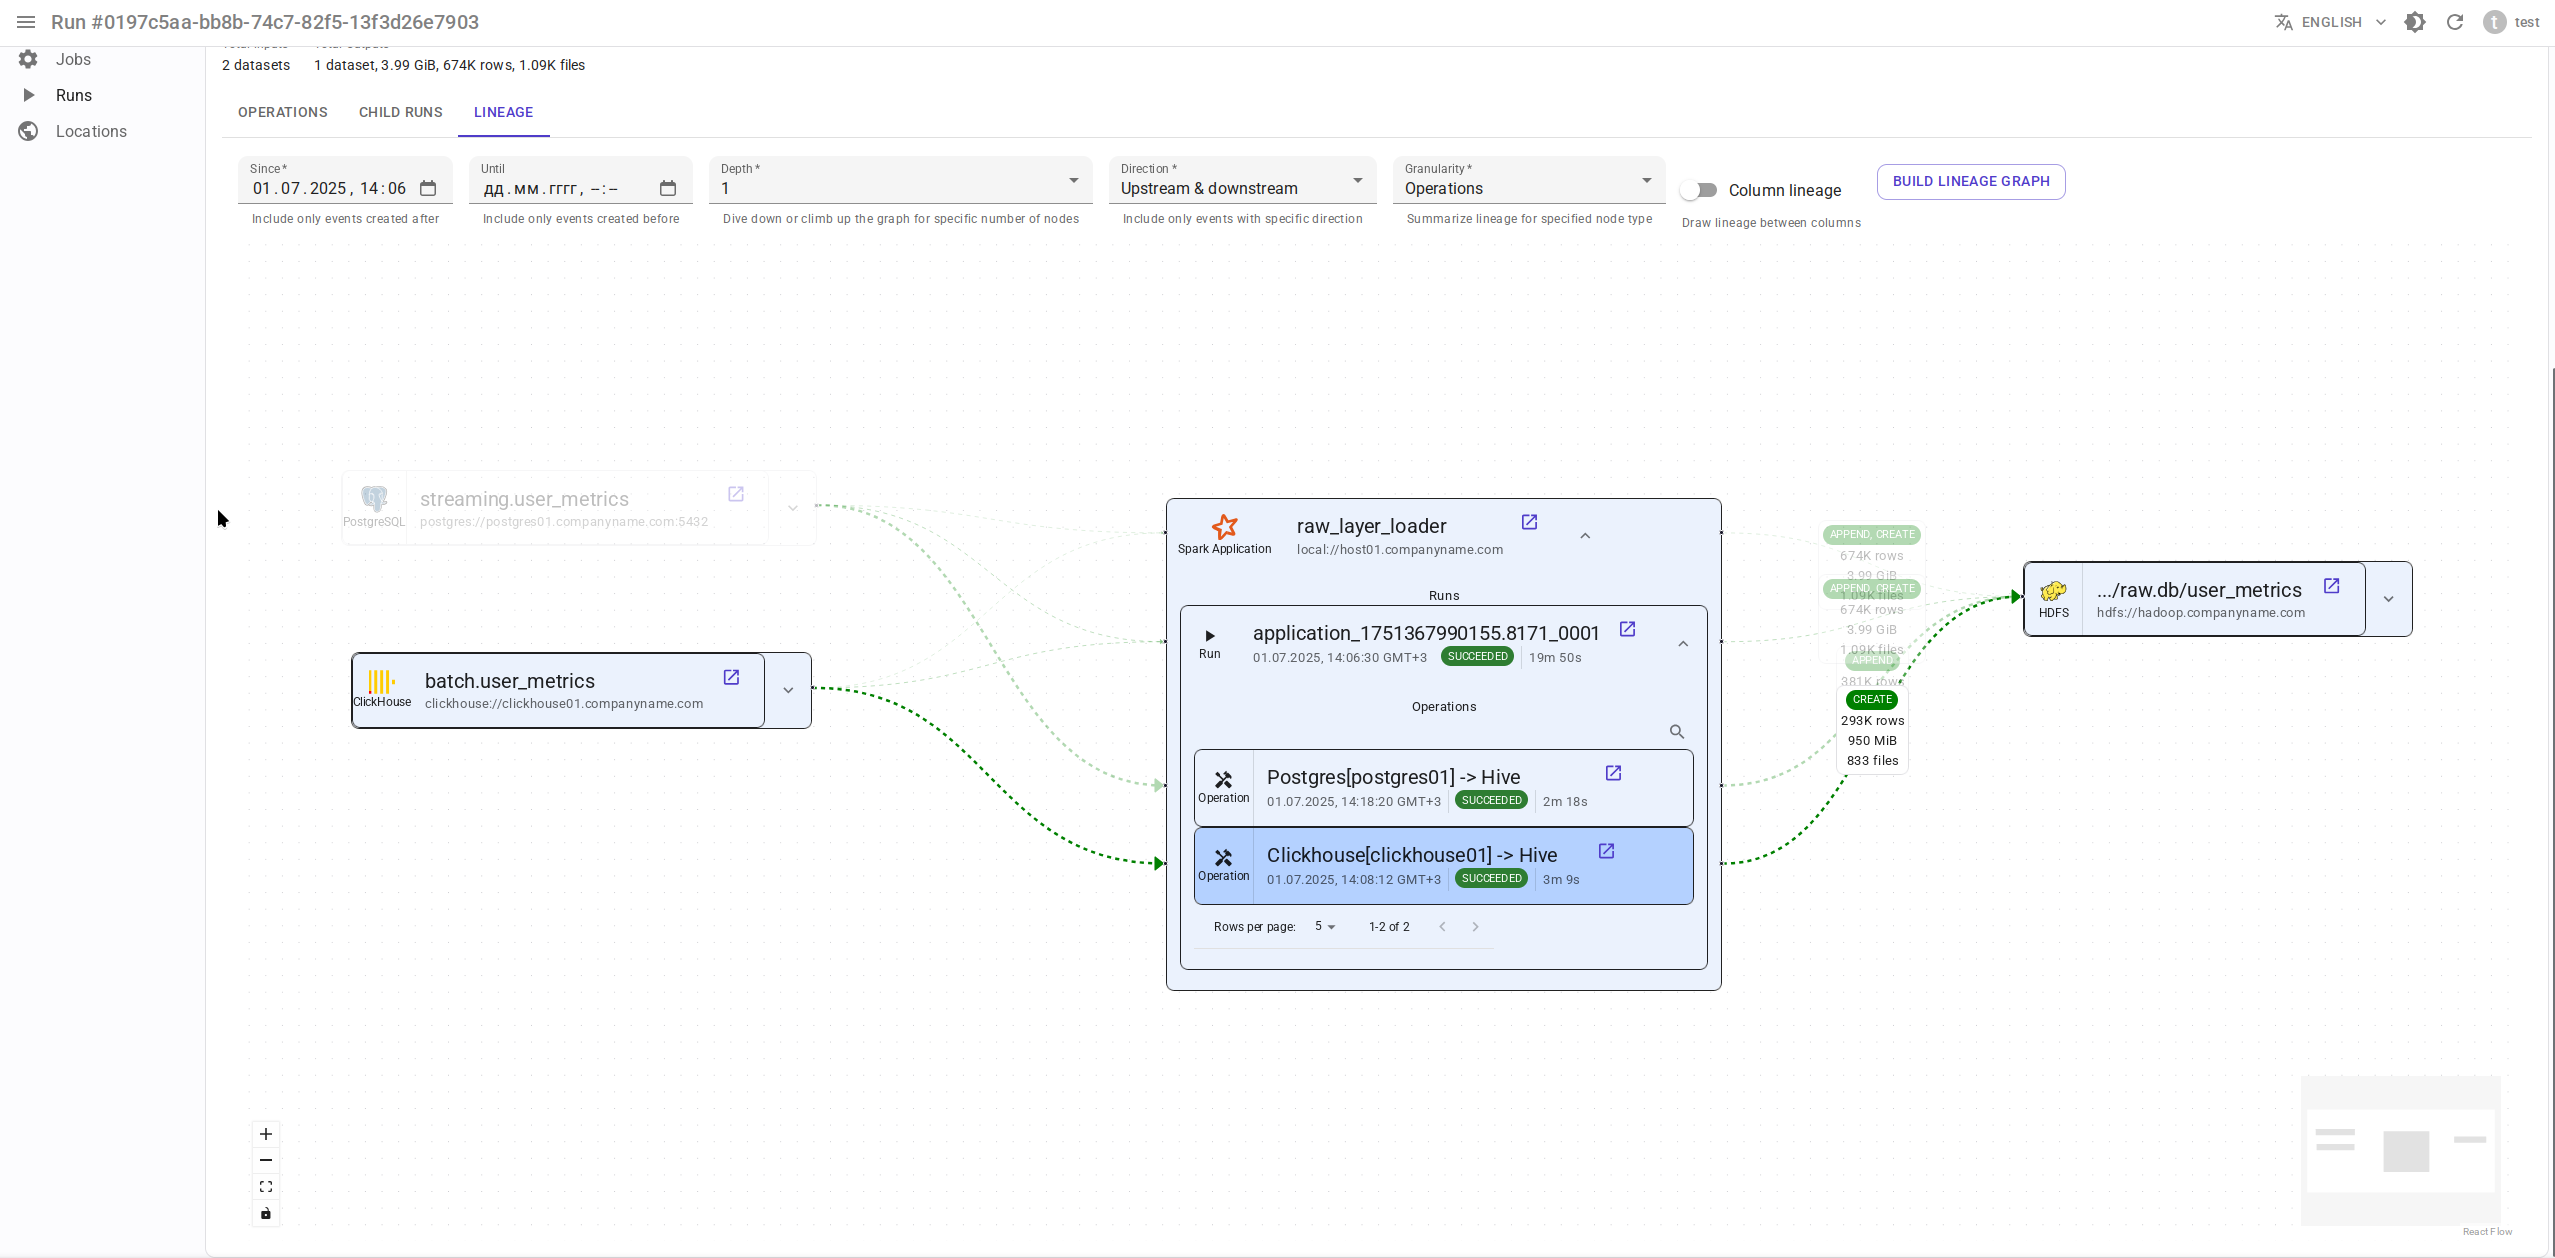2555x1258 pixels.
Task: Click search icon in Operations list
Action: tap(1677, 732)
